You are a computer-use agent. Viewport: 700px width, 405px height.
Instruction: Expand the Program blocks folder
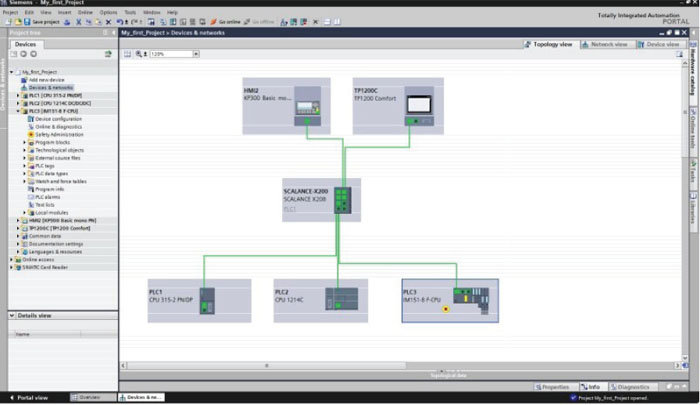[x=25, y=142]
